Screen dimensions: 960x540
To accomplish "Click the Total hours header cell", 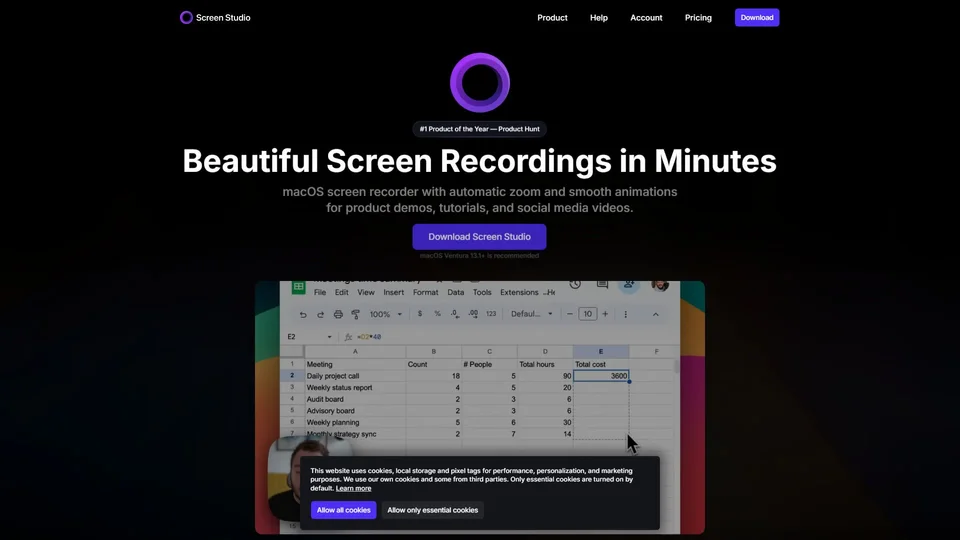I will [545, 364].
